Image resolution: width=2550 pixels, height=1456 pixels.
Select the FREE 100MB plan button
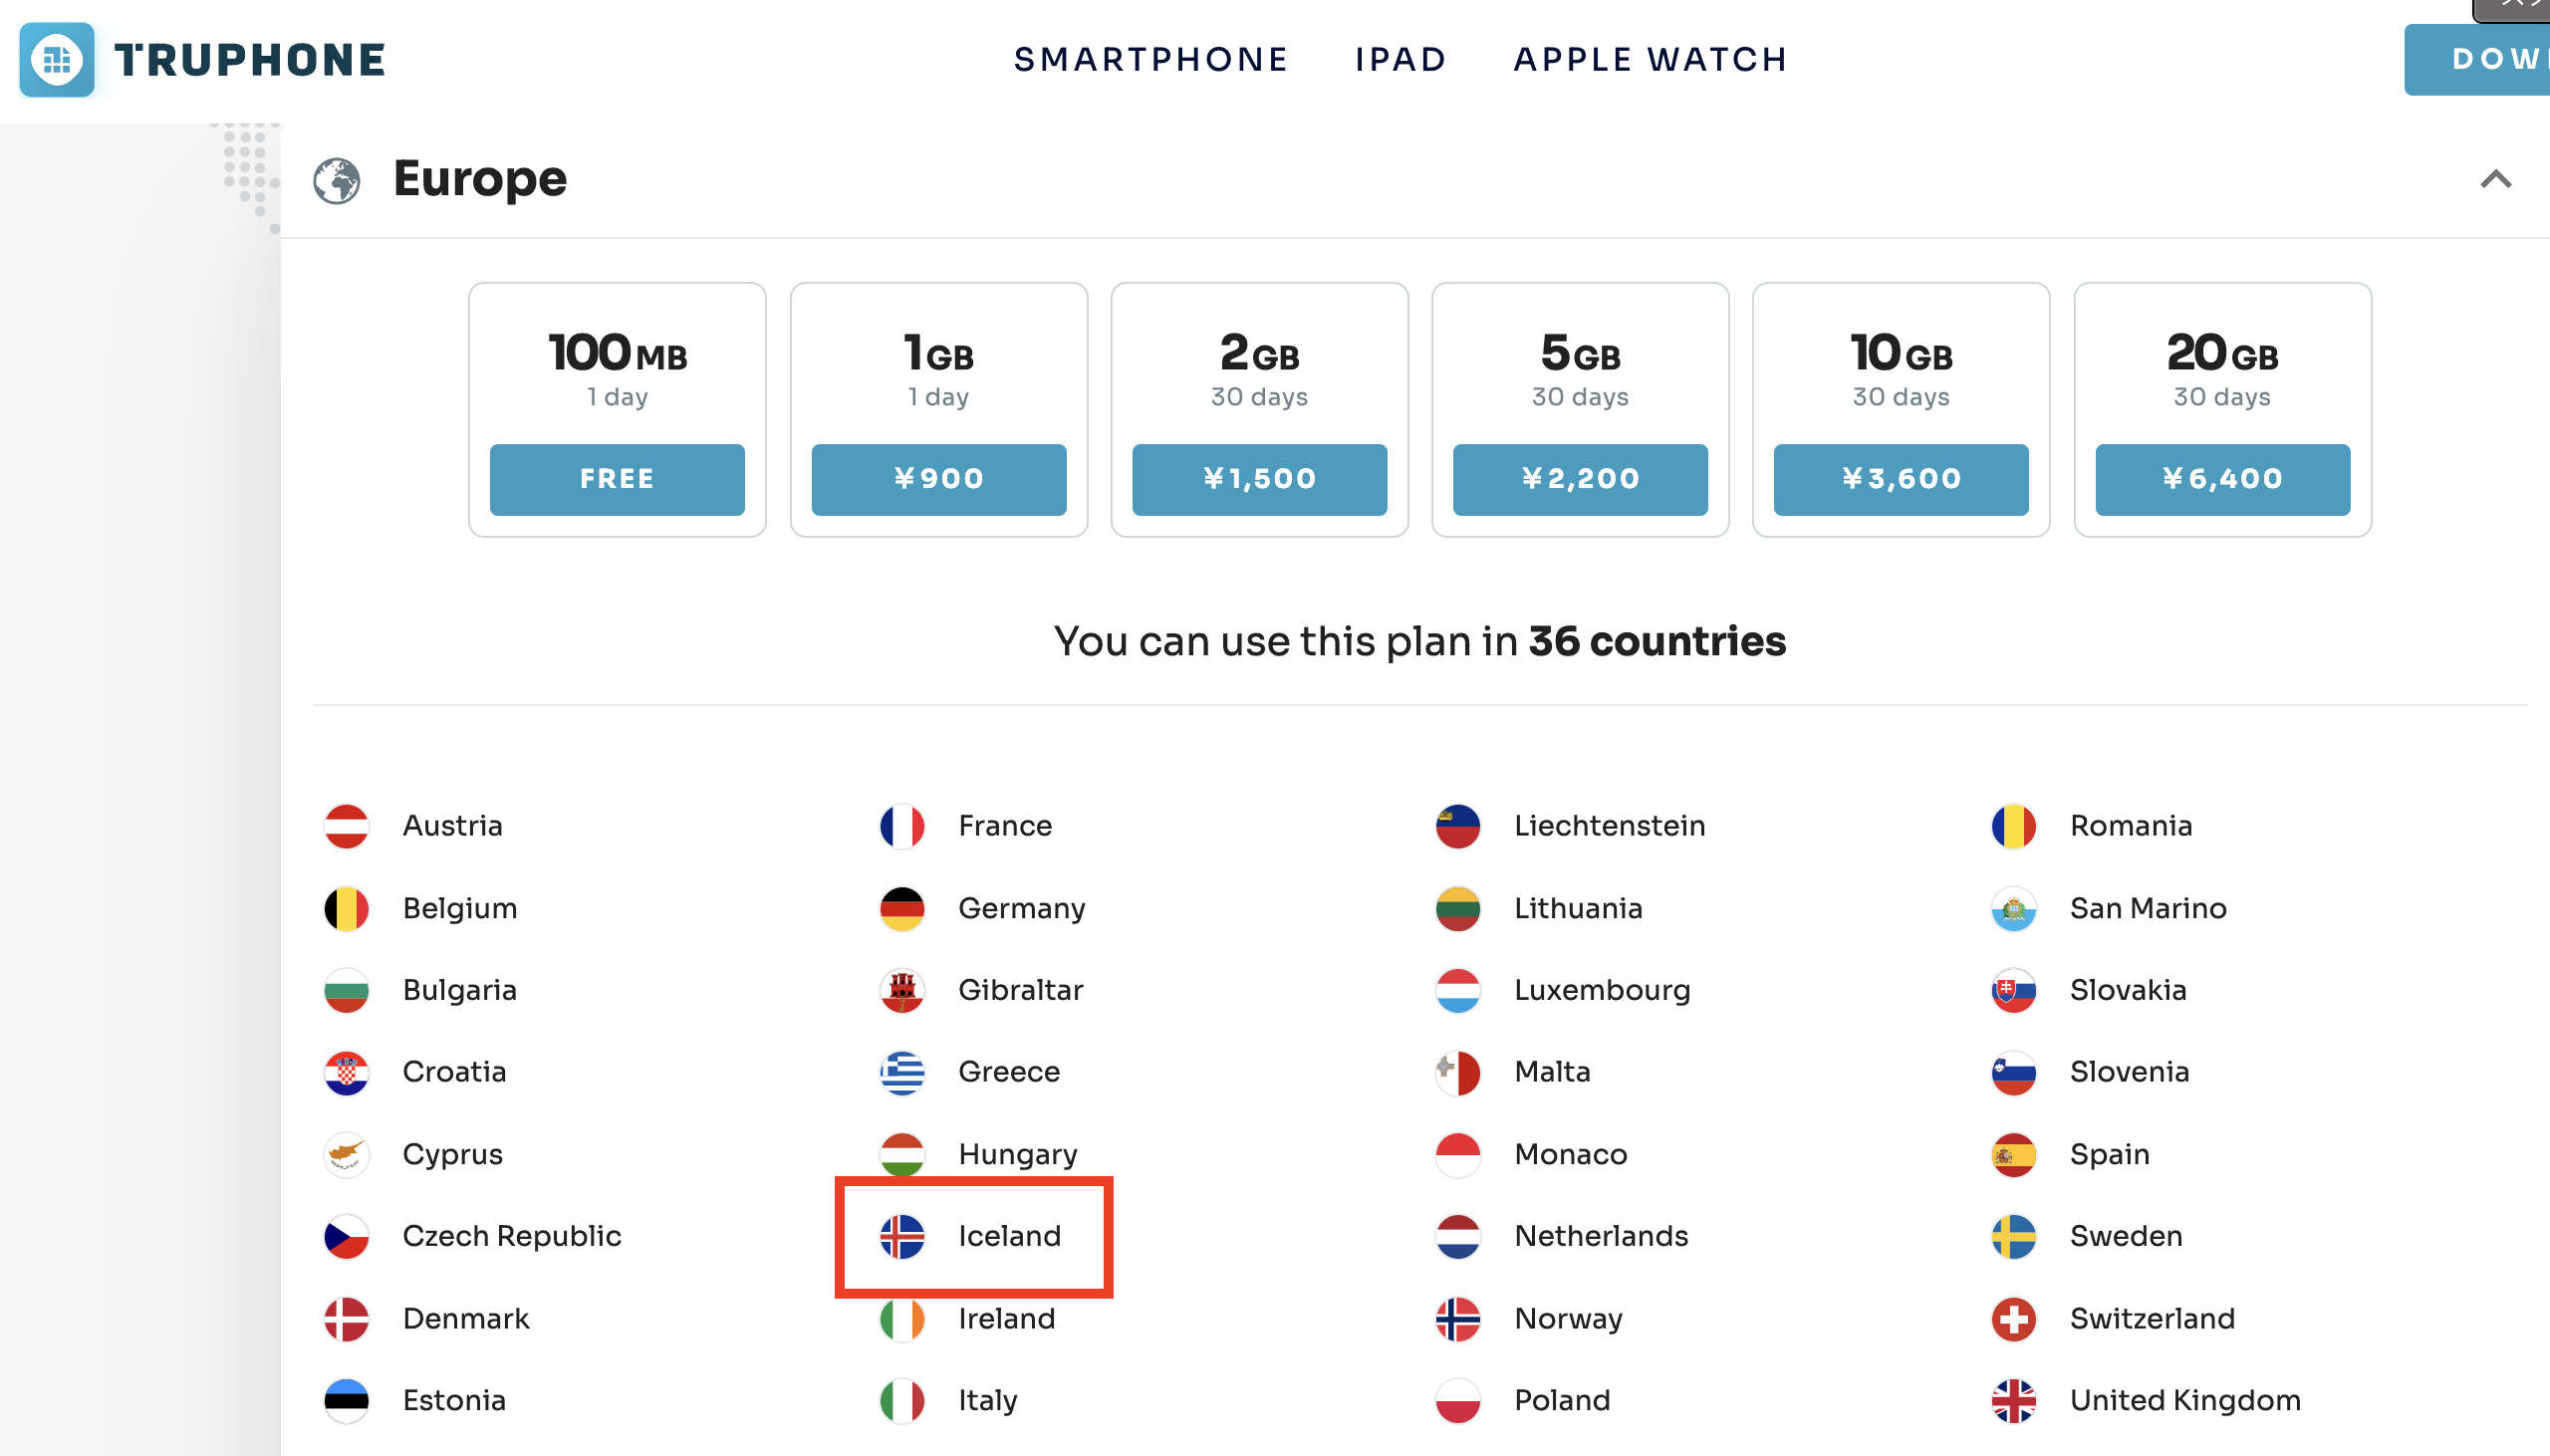(x=617, y=479)
